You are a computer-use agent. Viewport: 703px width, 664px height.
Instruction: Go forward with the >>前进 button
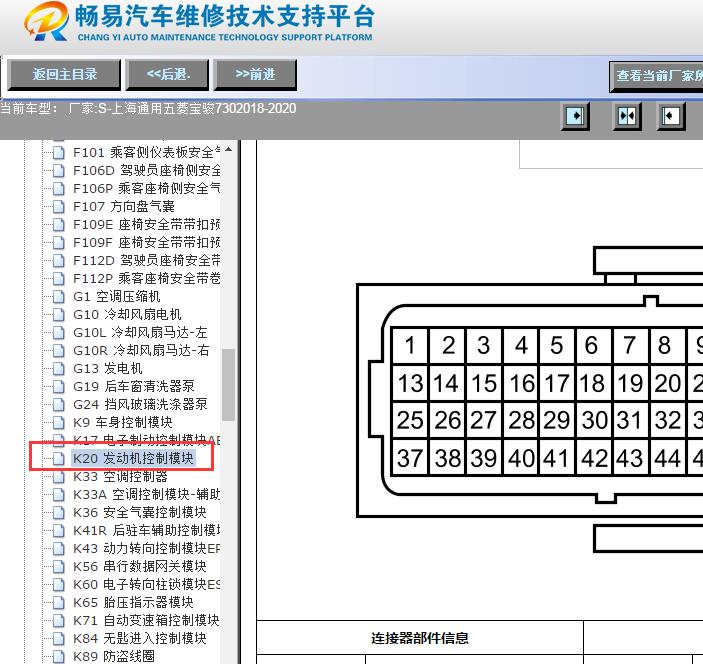[255, 74]
